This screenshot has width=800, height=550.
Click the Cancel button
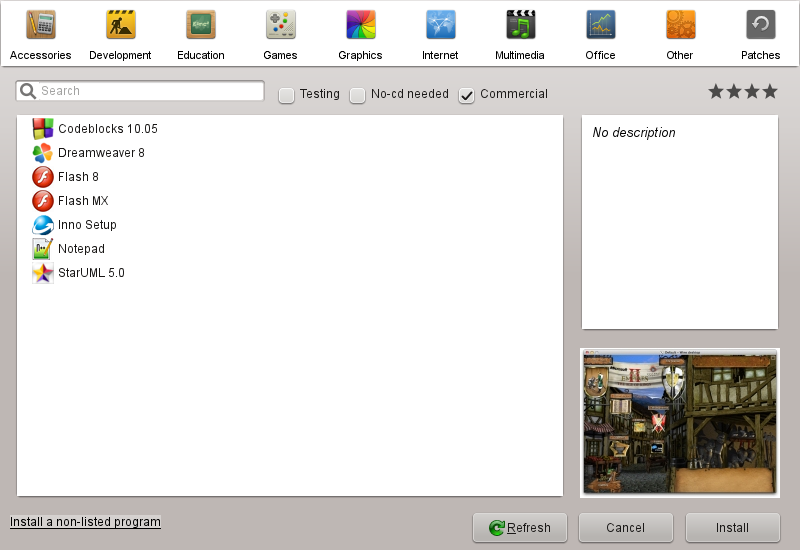[626, 528]
